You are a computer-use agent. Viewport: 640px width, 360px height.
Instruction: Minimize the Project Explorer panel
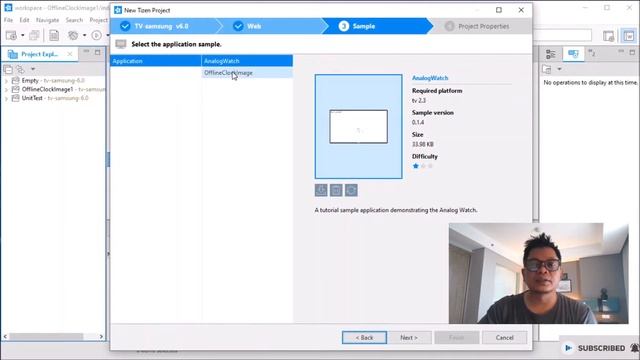(86, 52)
